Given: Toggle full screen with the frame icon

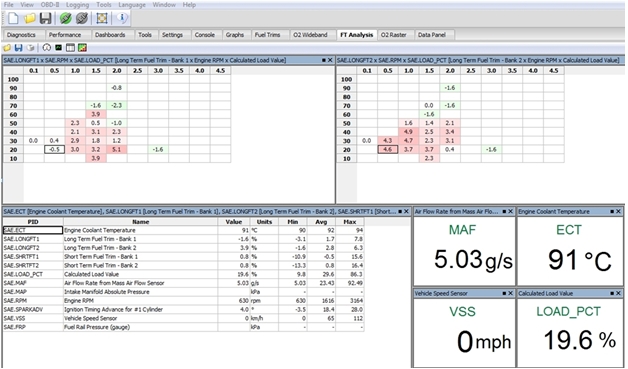Looking at the screenshot, I should 102,18.
